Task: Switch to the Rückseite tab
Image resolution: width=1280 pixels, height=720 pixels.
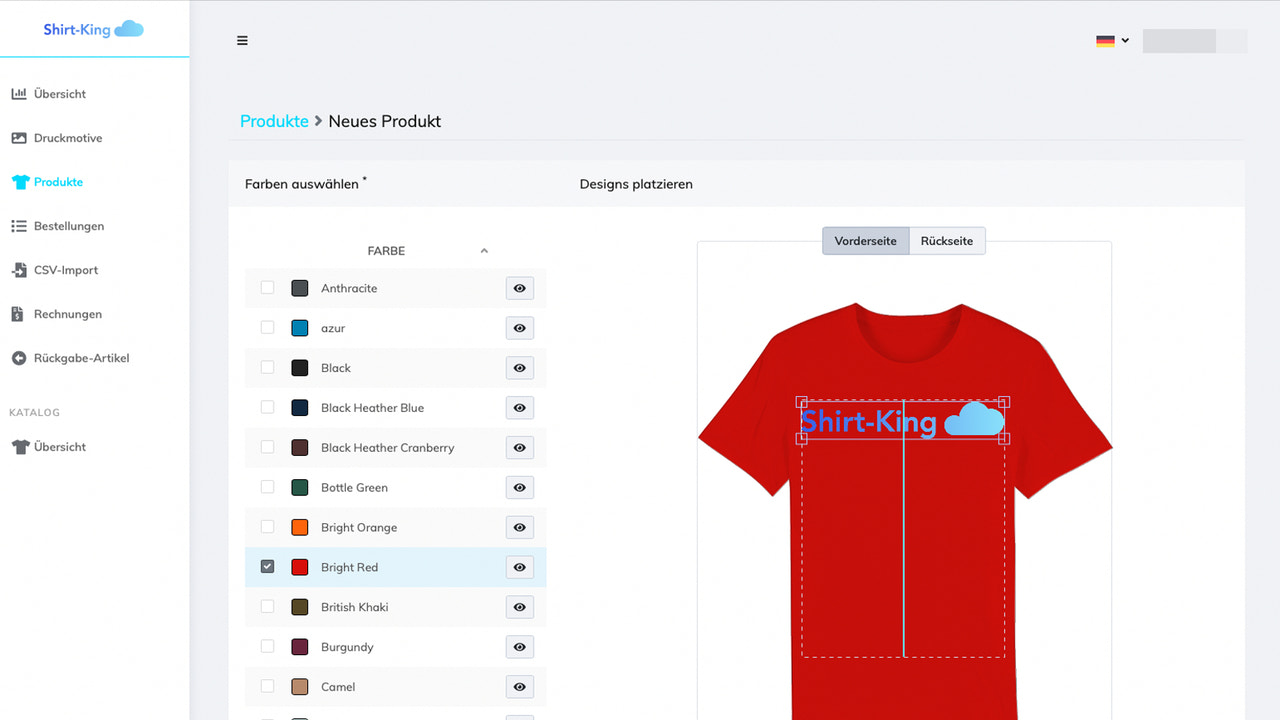Action: click(x=947, y=240)
